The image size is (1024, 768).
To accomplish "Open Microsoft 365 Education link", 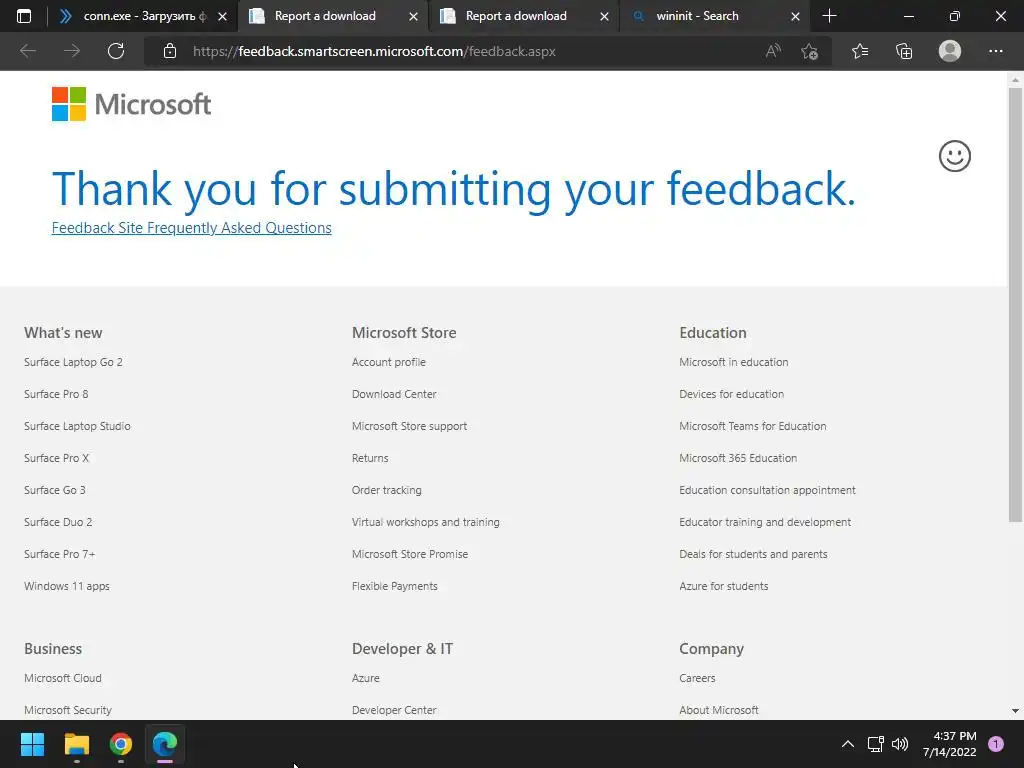I will (x=738, y=458).
